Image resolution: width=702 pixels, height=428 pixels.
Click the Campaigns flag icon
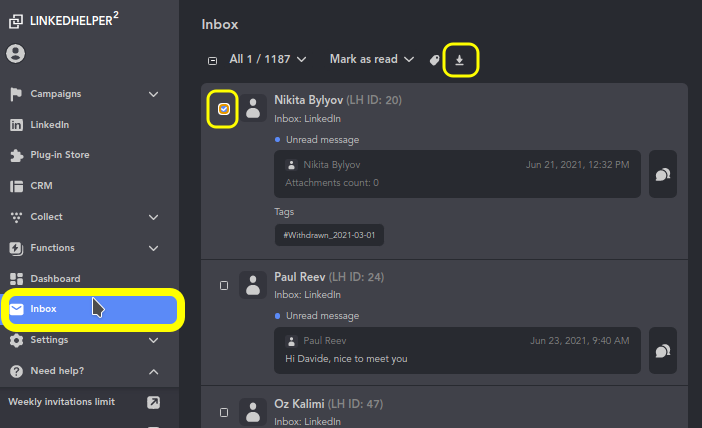16,94
